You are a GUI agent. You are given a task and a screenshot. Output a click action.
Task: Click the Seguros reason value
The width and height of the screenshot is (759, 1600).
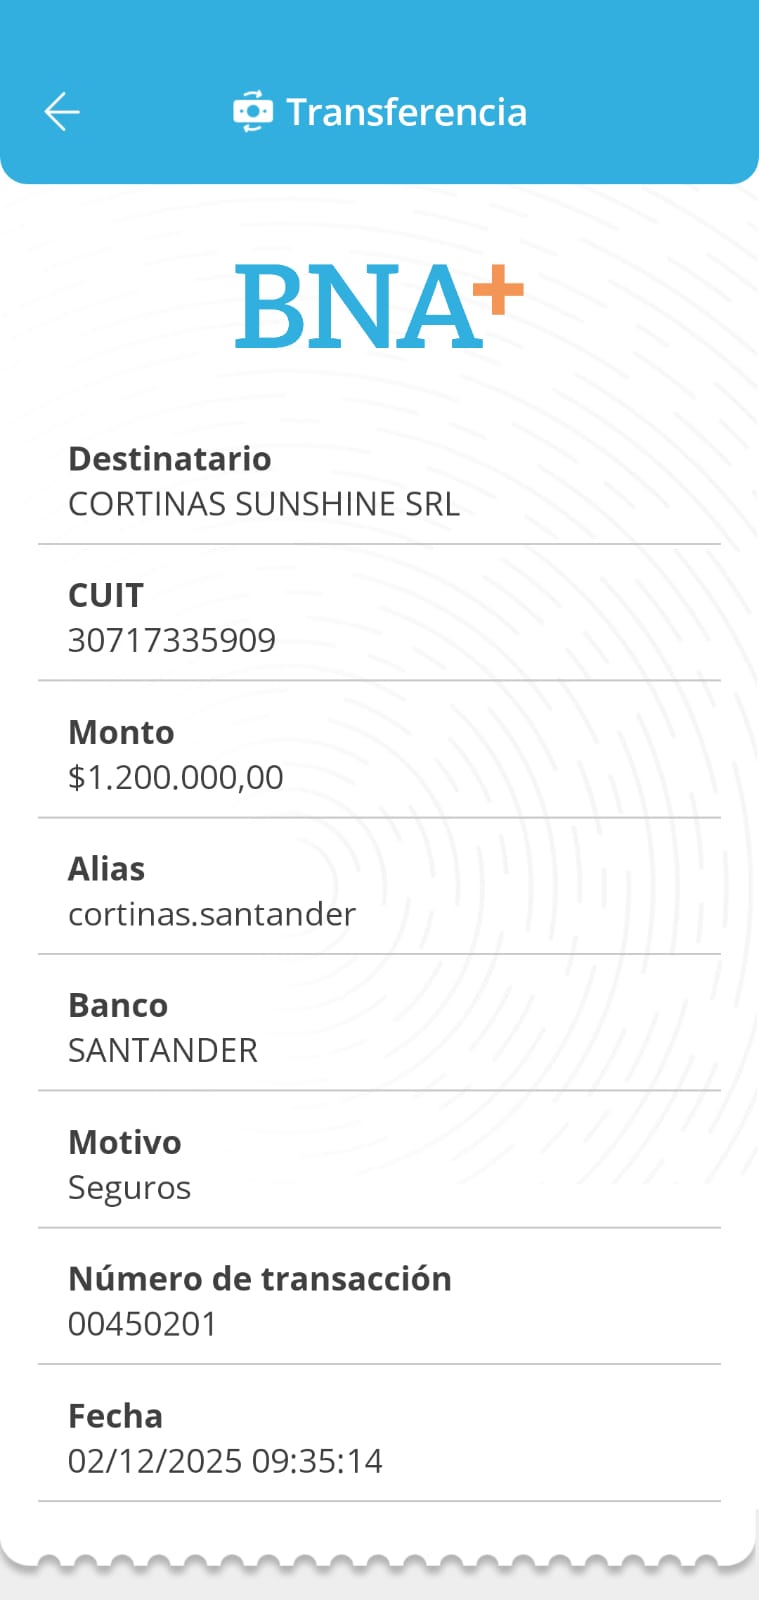pyautogui.click(x=129, y=1187)
